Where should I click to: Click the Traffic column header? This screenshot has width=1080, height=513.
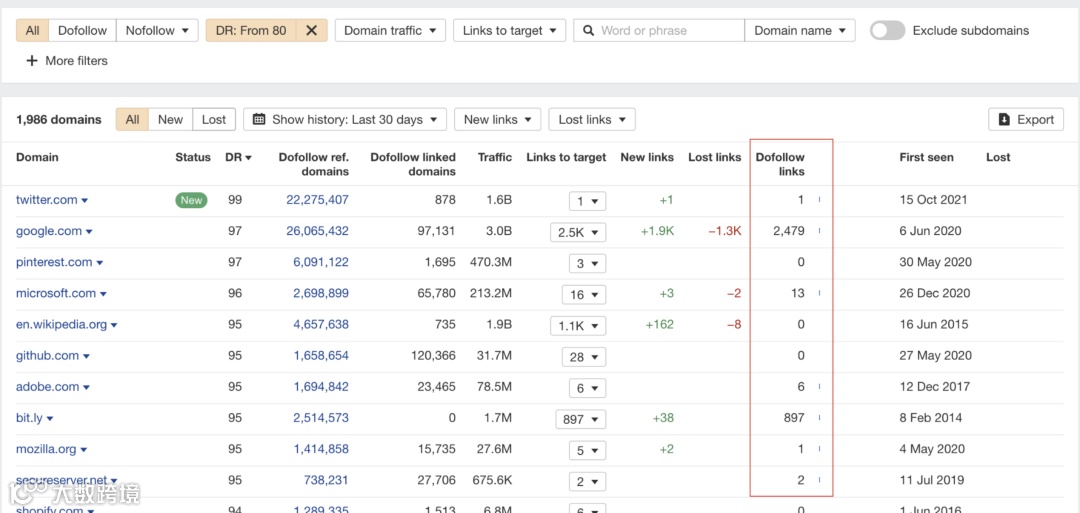coord(495,157)
